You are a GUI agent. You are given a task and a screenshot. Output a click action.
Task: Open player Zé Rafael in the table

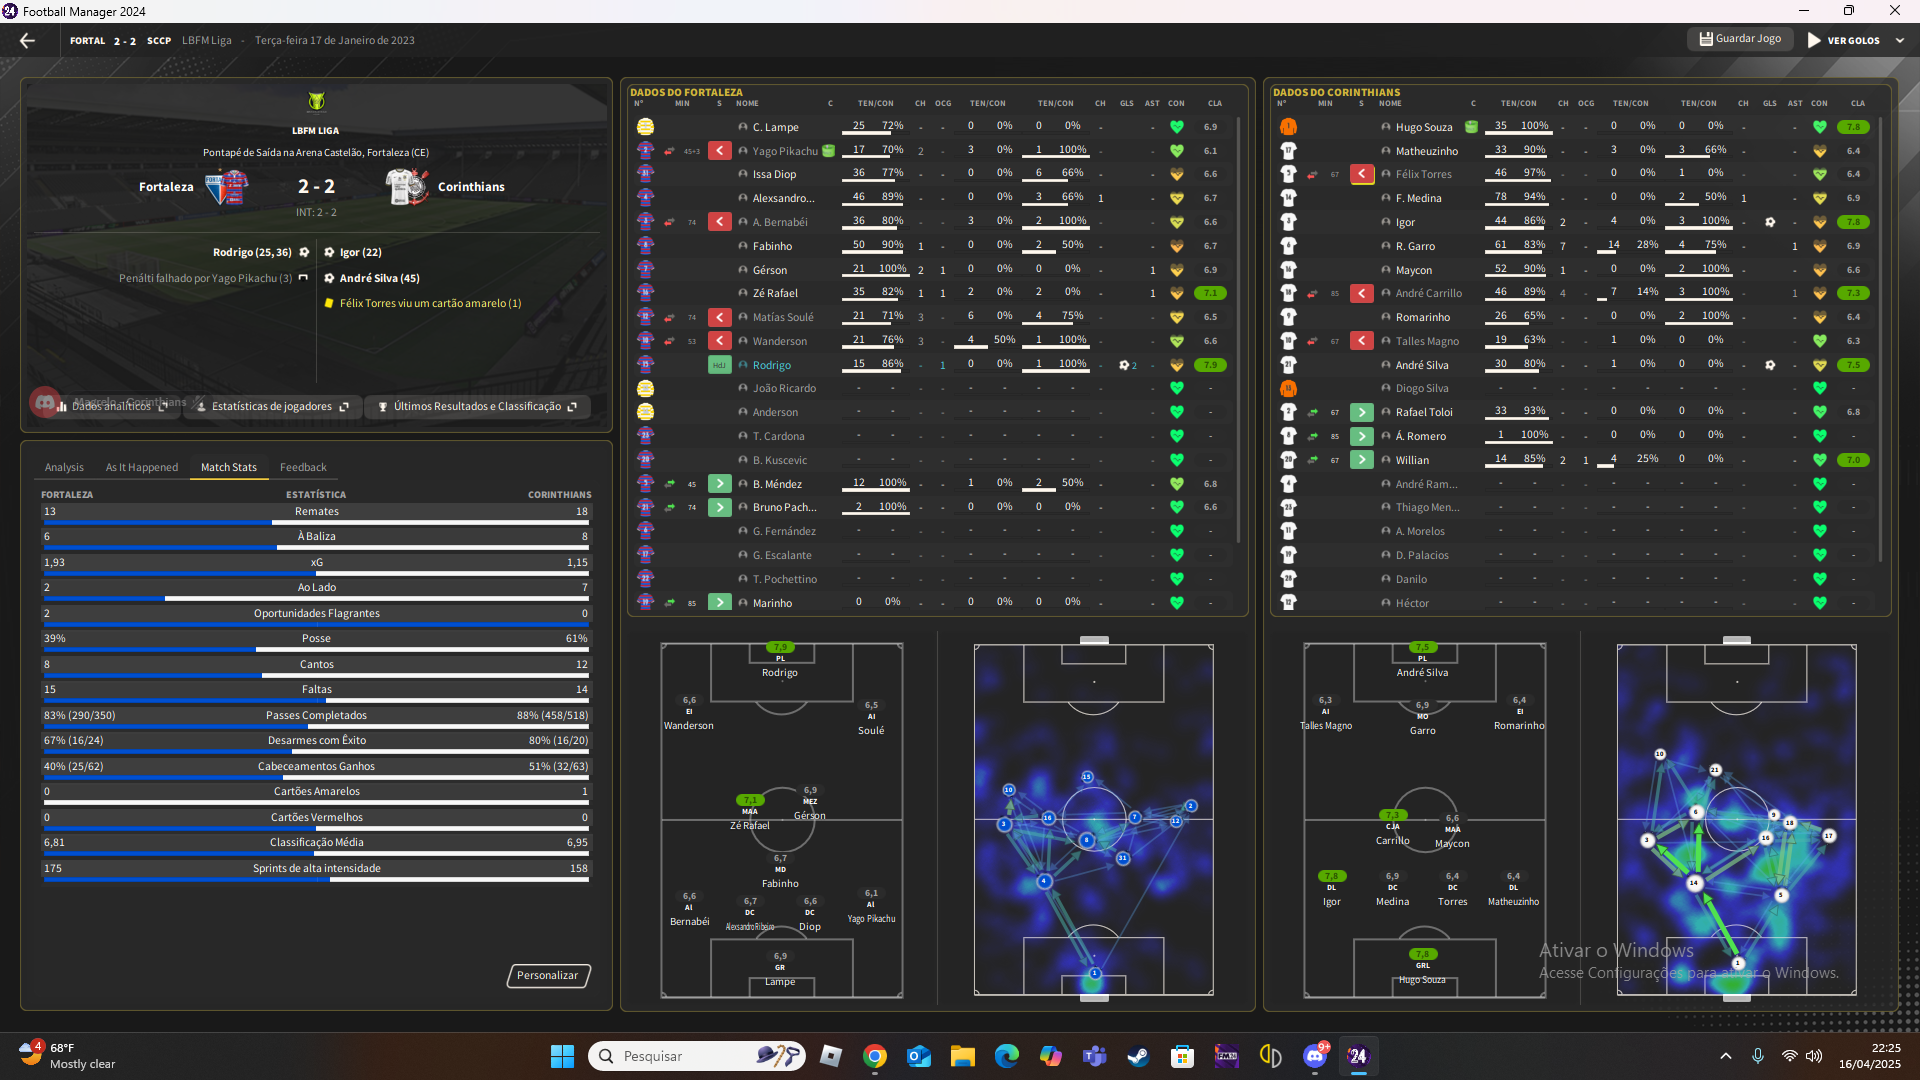[775, 293]
